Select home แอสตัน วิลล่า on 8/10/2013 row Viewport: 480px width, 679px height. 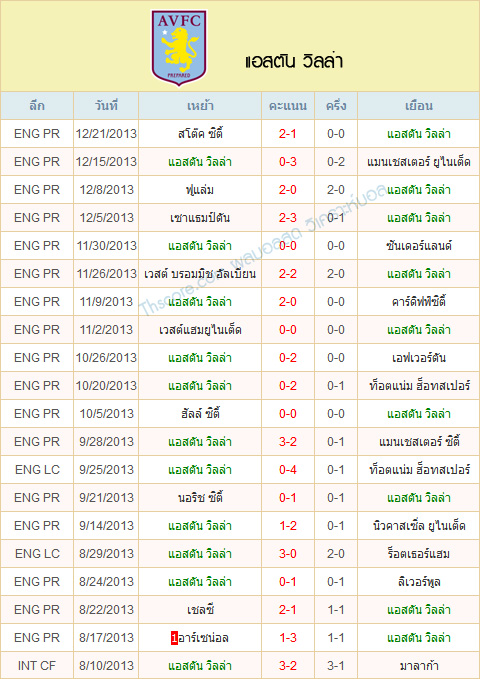[200, 666]
